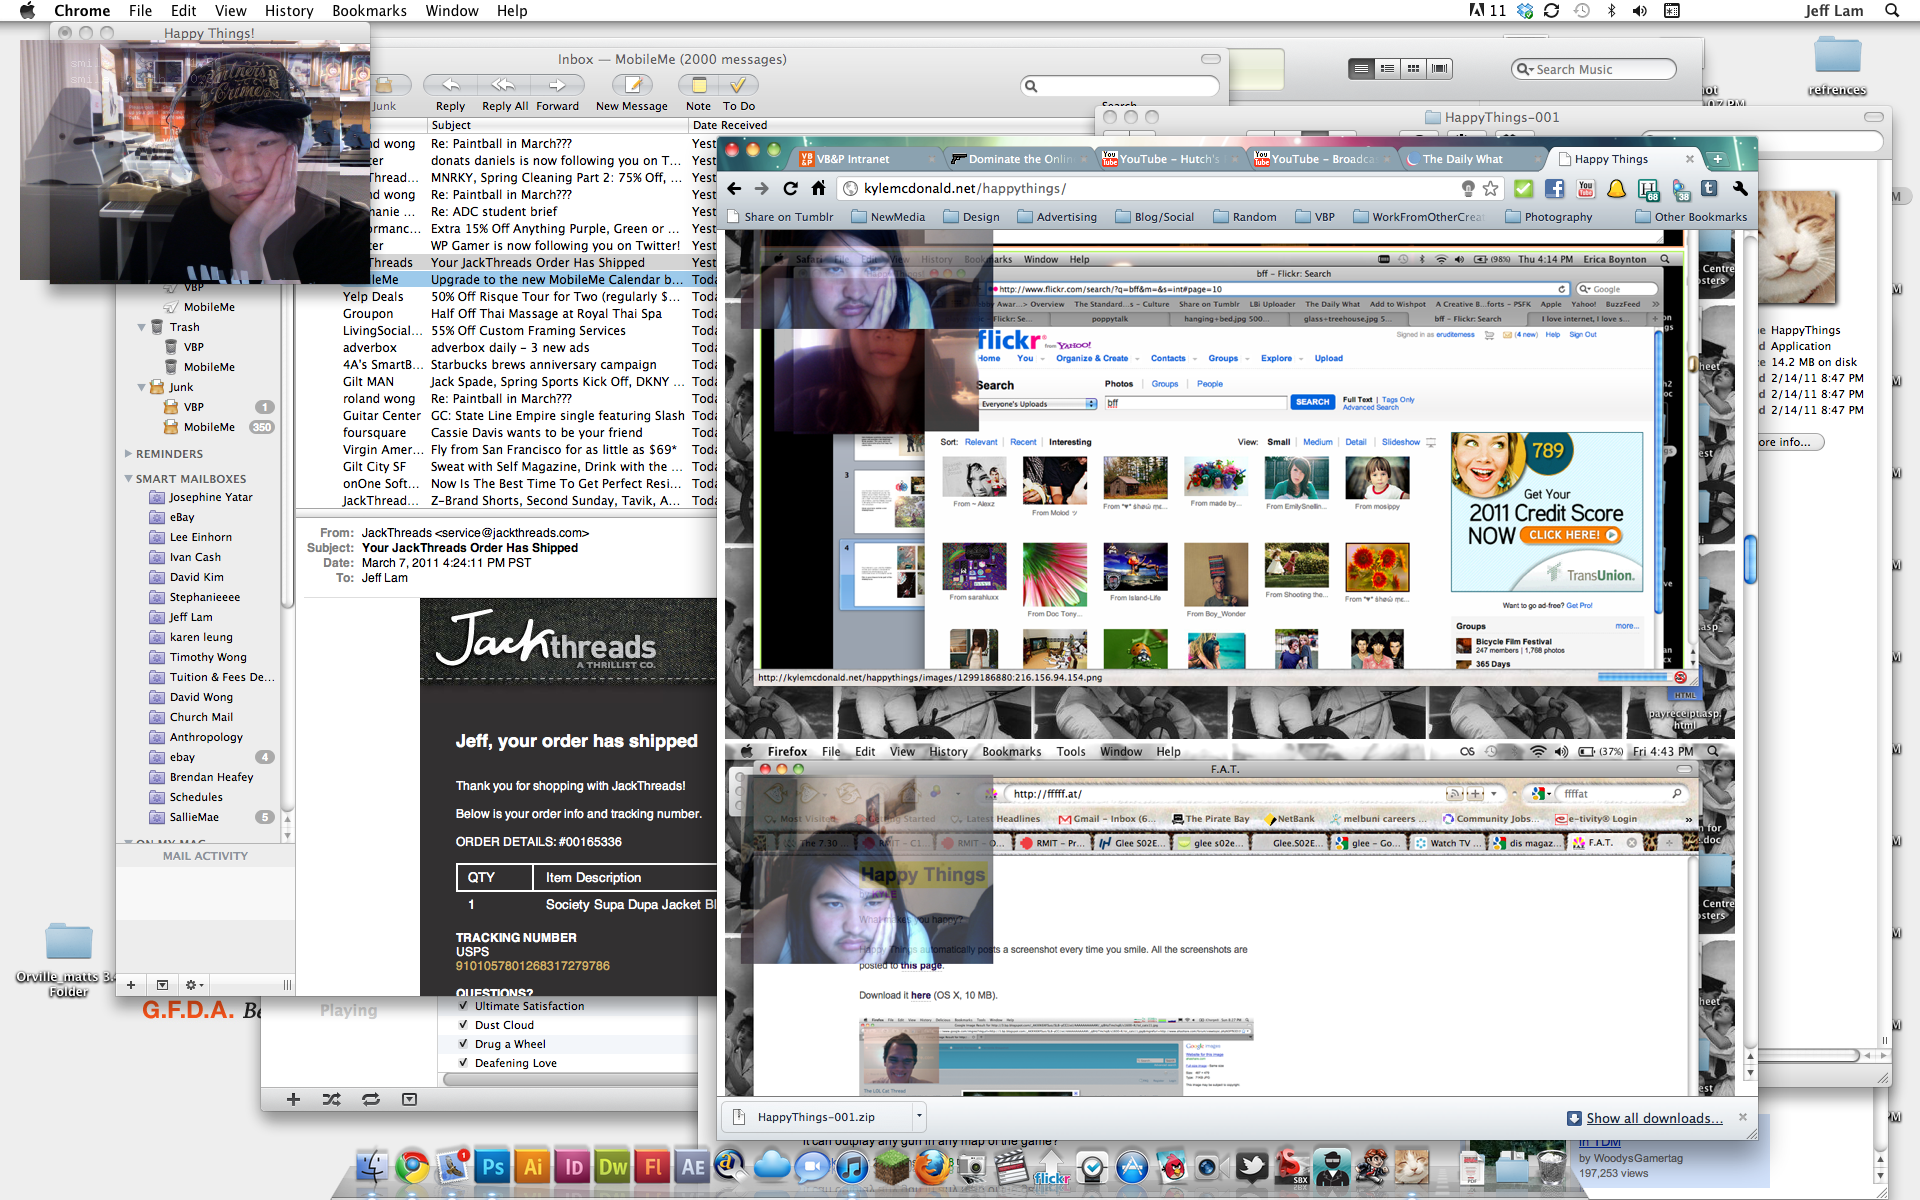Click the volume icon in menu bar
1920x1200 pixels.
(x=1640, y=10)
